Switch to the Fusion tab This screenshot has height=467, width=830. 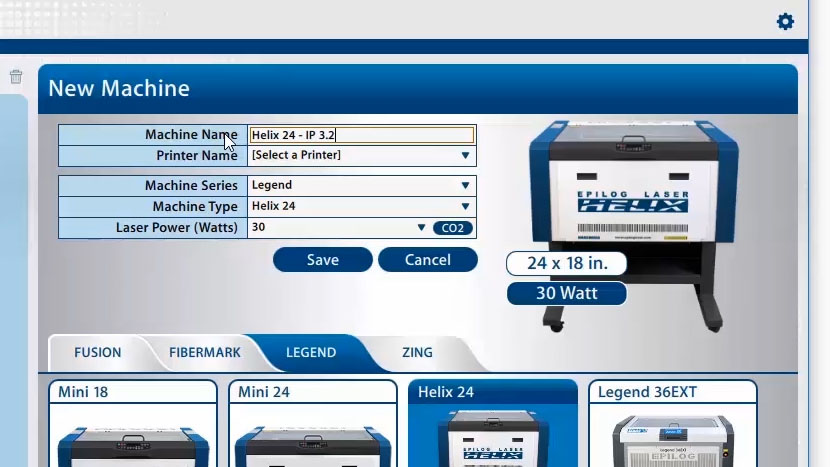[97, 352]
